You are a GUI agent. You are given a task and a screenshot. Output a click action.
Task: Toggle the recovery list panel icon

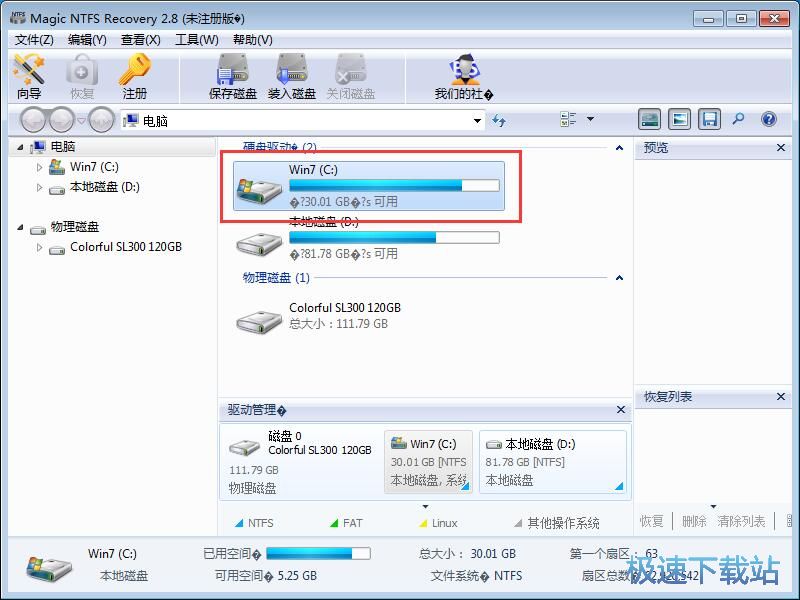[710, 119]
